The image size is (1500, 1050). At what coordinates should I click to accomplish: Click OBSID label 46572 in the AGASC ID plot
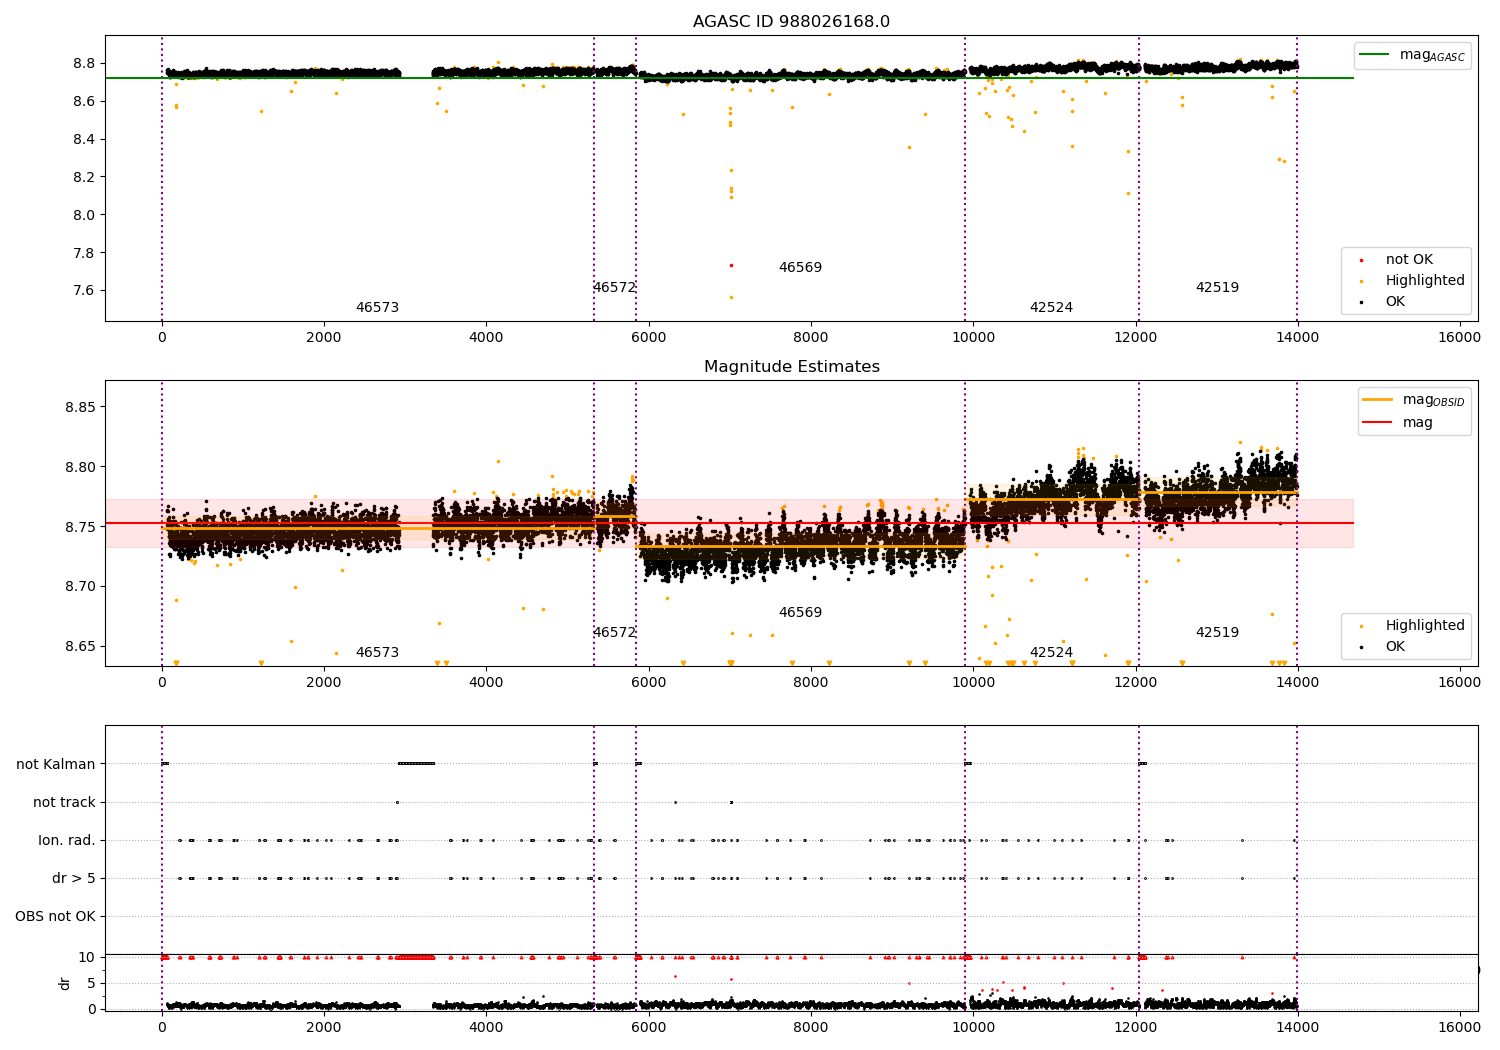(614, 288)
